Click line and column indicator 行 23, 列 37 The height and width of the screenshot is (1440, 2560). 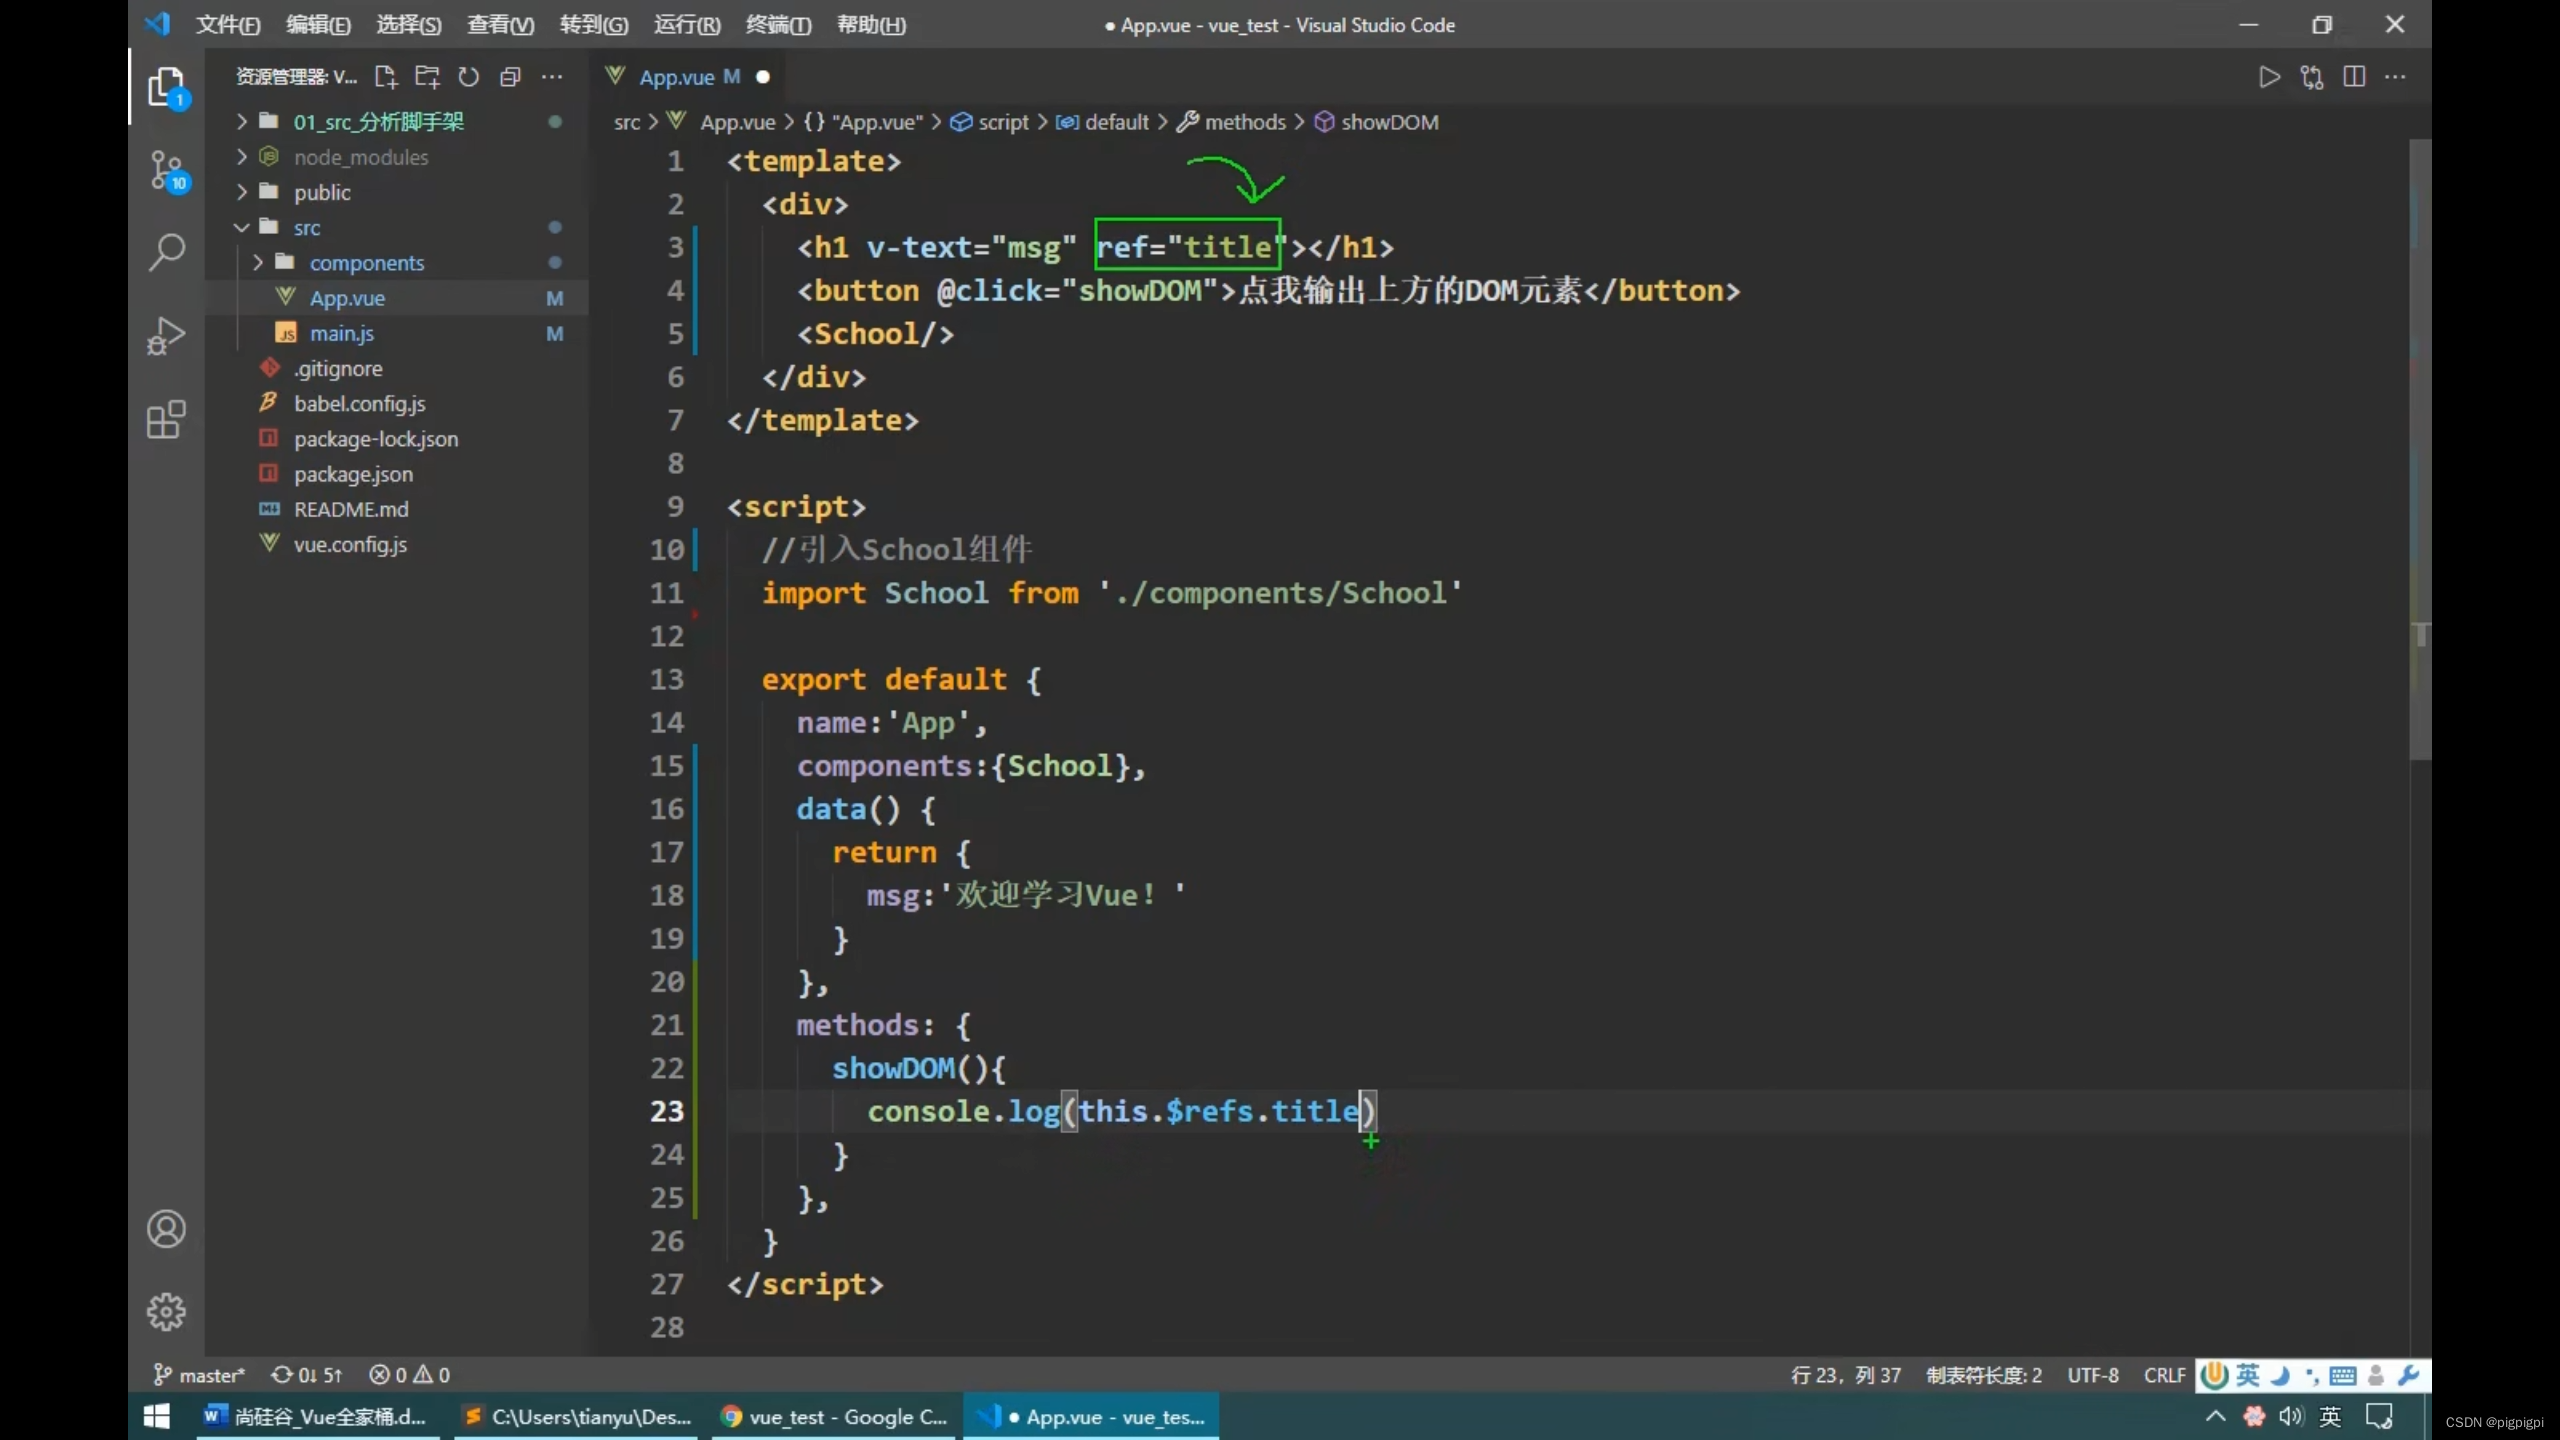pos(1846,1375)
